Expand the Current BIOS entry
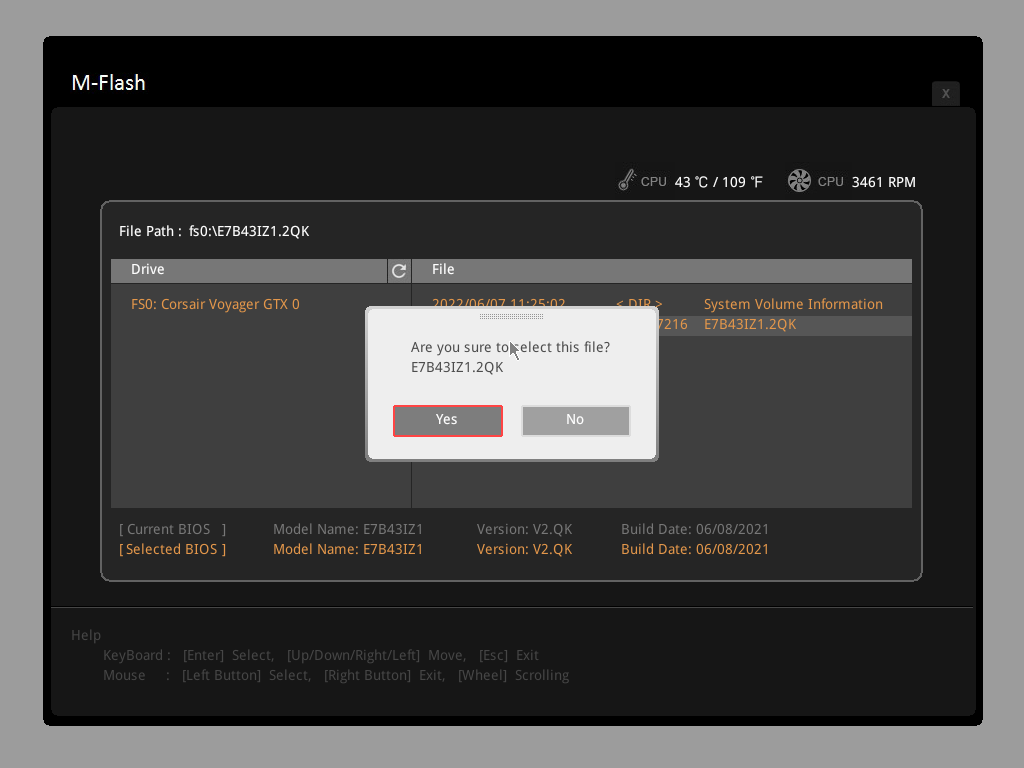The image size is (1024, 768). click(171, 529)
